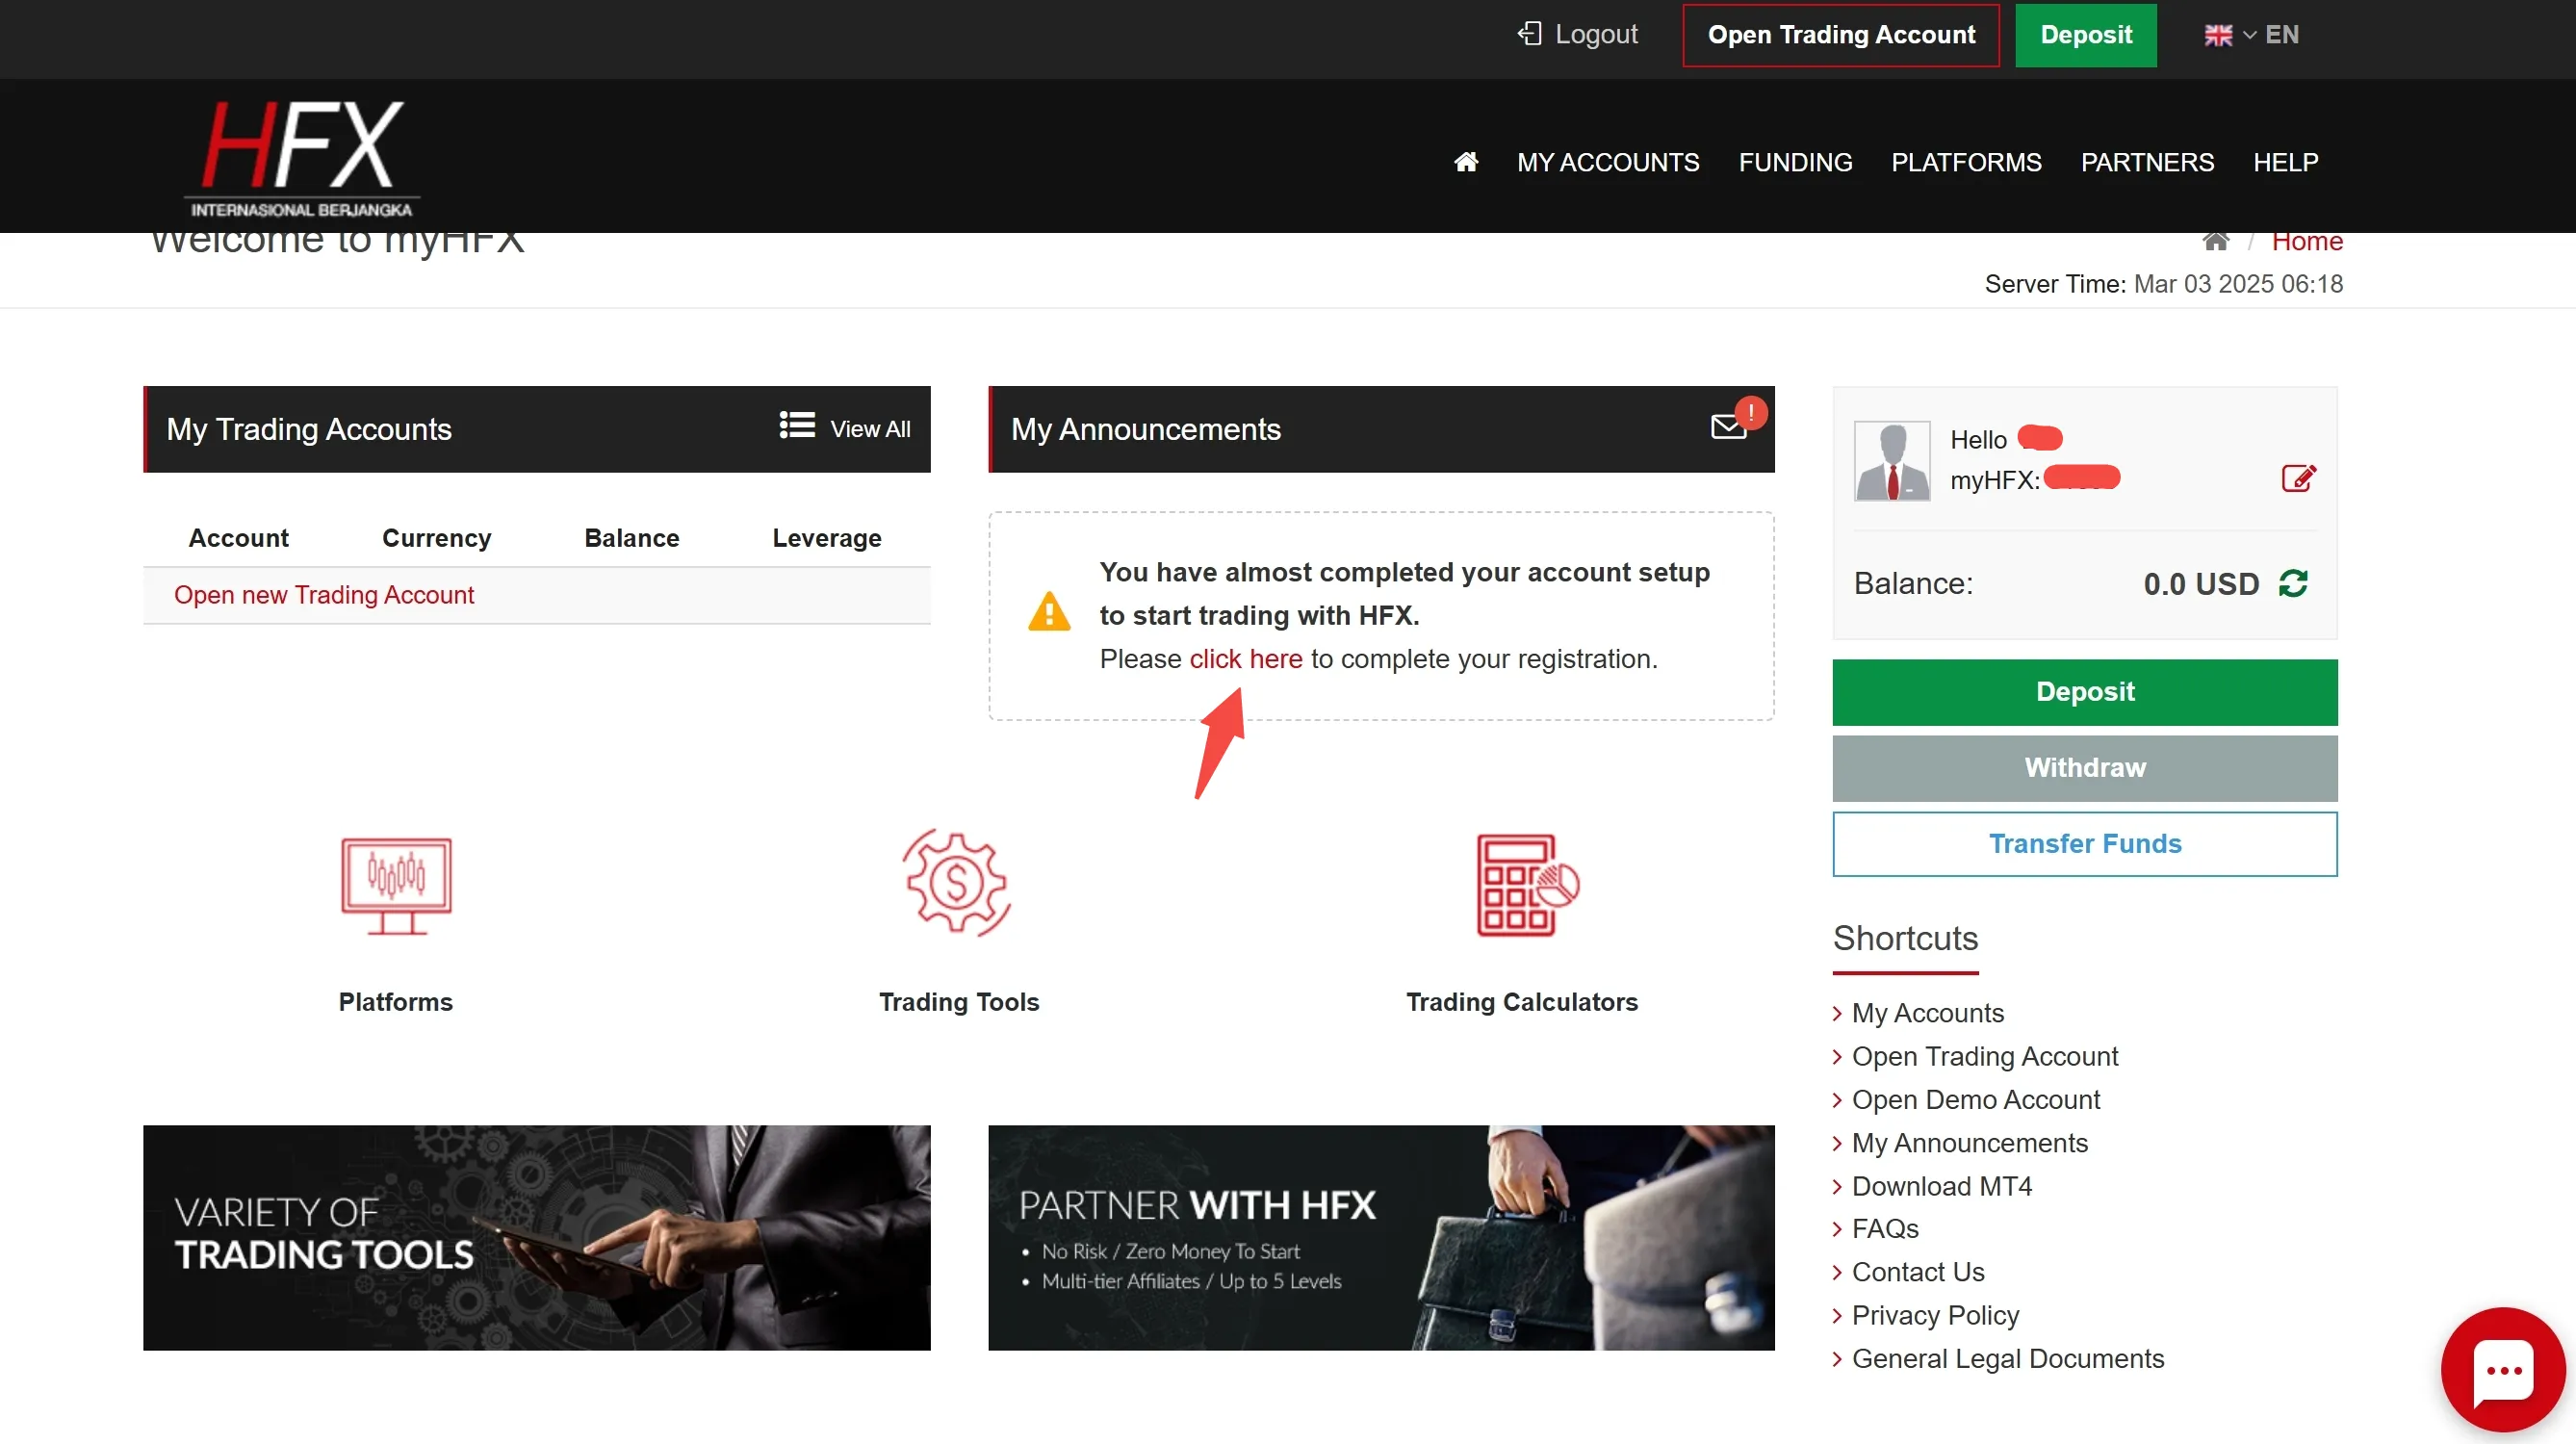The height and width of the screenshot is (1444, 2576).
Task: Open the PLATFORMS menu
Action: click(x=1966, y=162)
